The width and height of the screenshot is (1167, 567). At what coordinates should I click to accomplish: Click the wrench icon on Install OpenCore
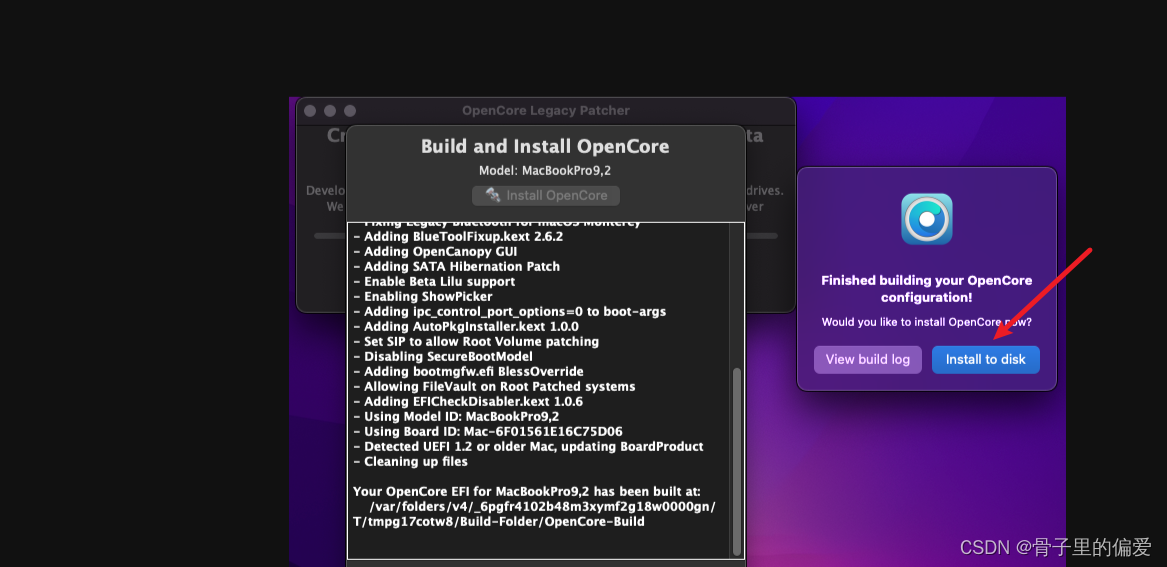point(493,196)
